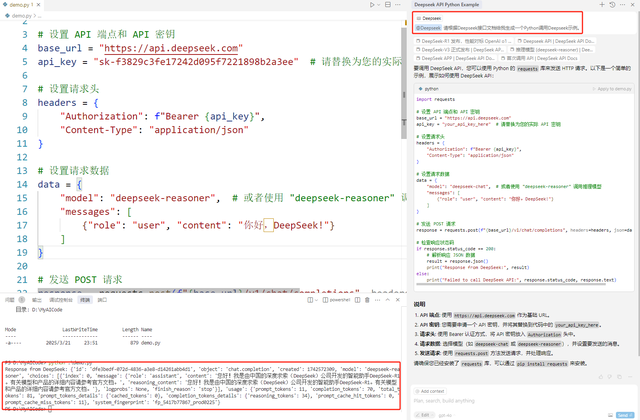Image resolution: width=640 pixels, height=420 pixels.
Task: Close the demo.py editor tab
Action: [x=38, y=5]
